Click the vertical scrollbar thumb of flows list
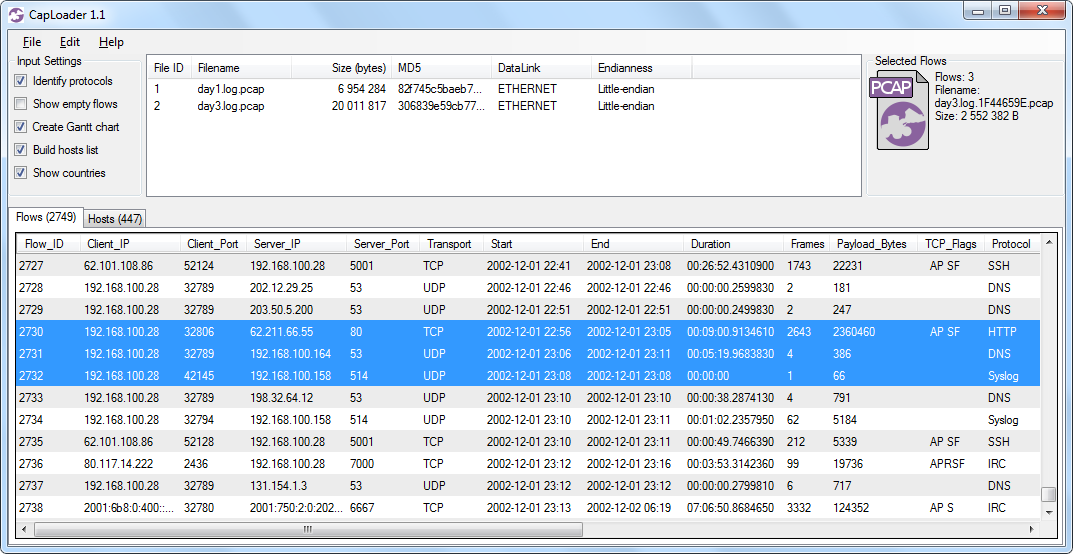Image resolution: width=1073 pixels, height=554 pixels. 1048,494
